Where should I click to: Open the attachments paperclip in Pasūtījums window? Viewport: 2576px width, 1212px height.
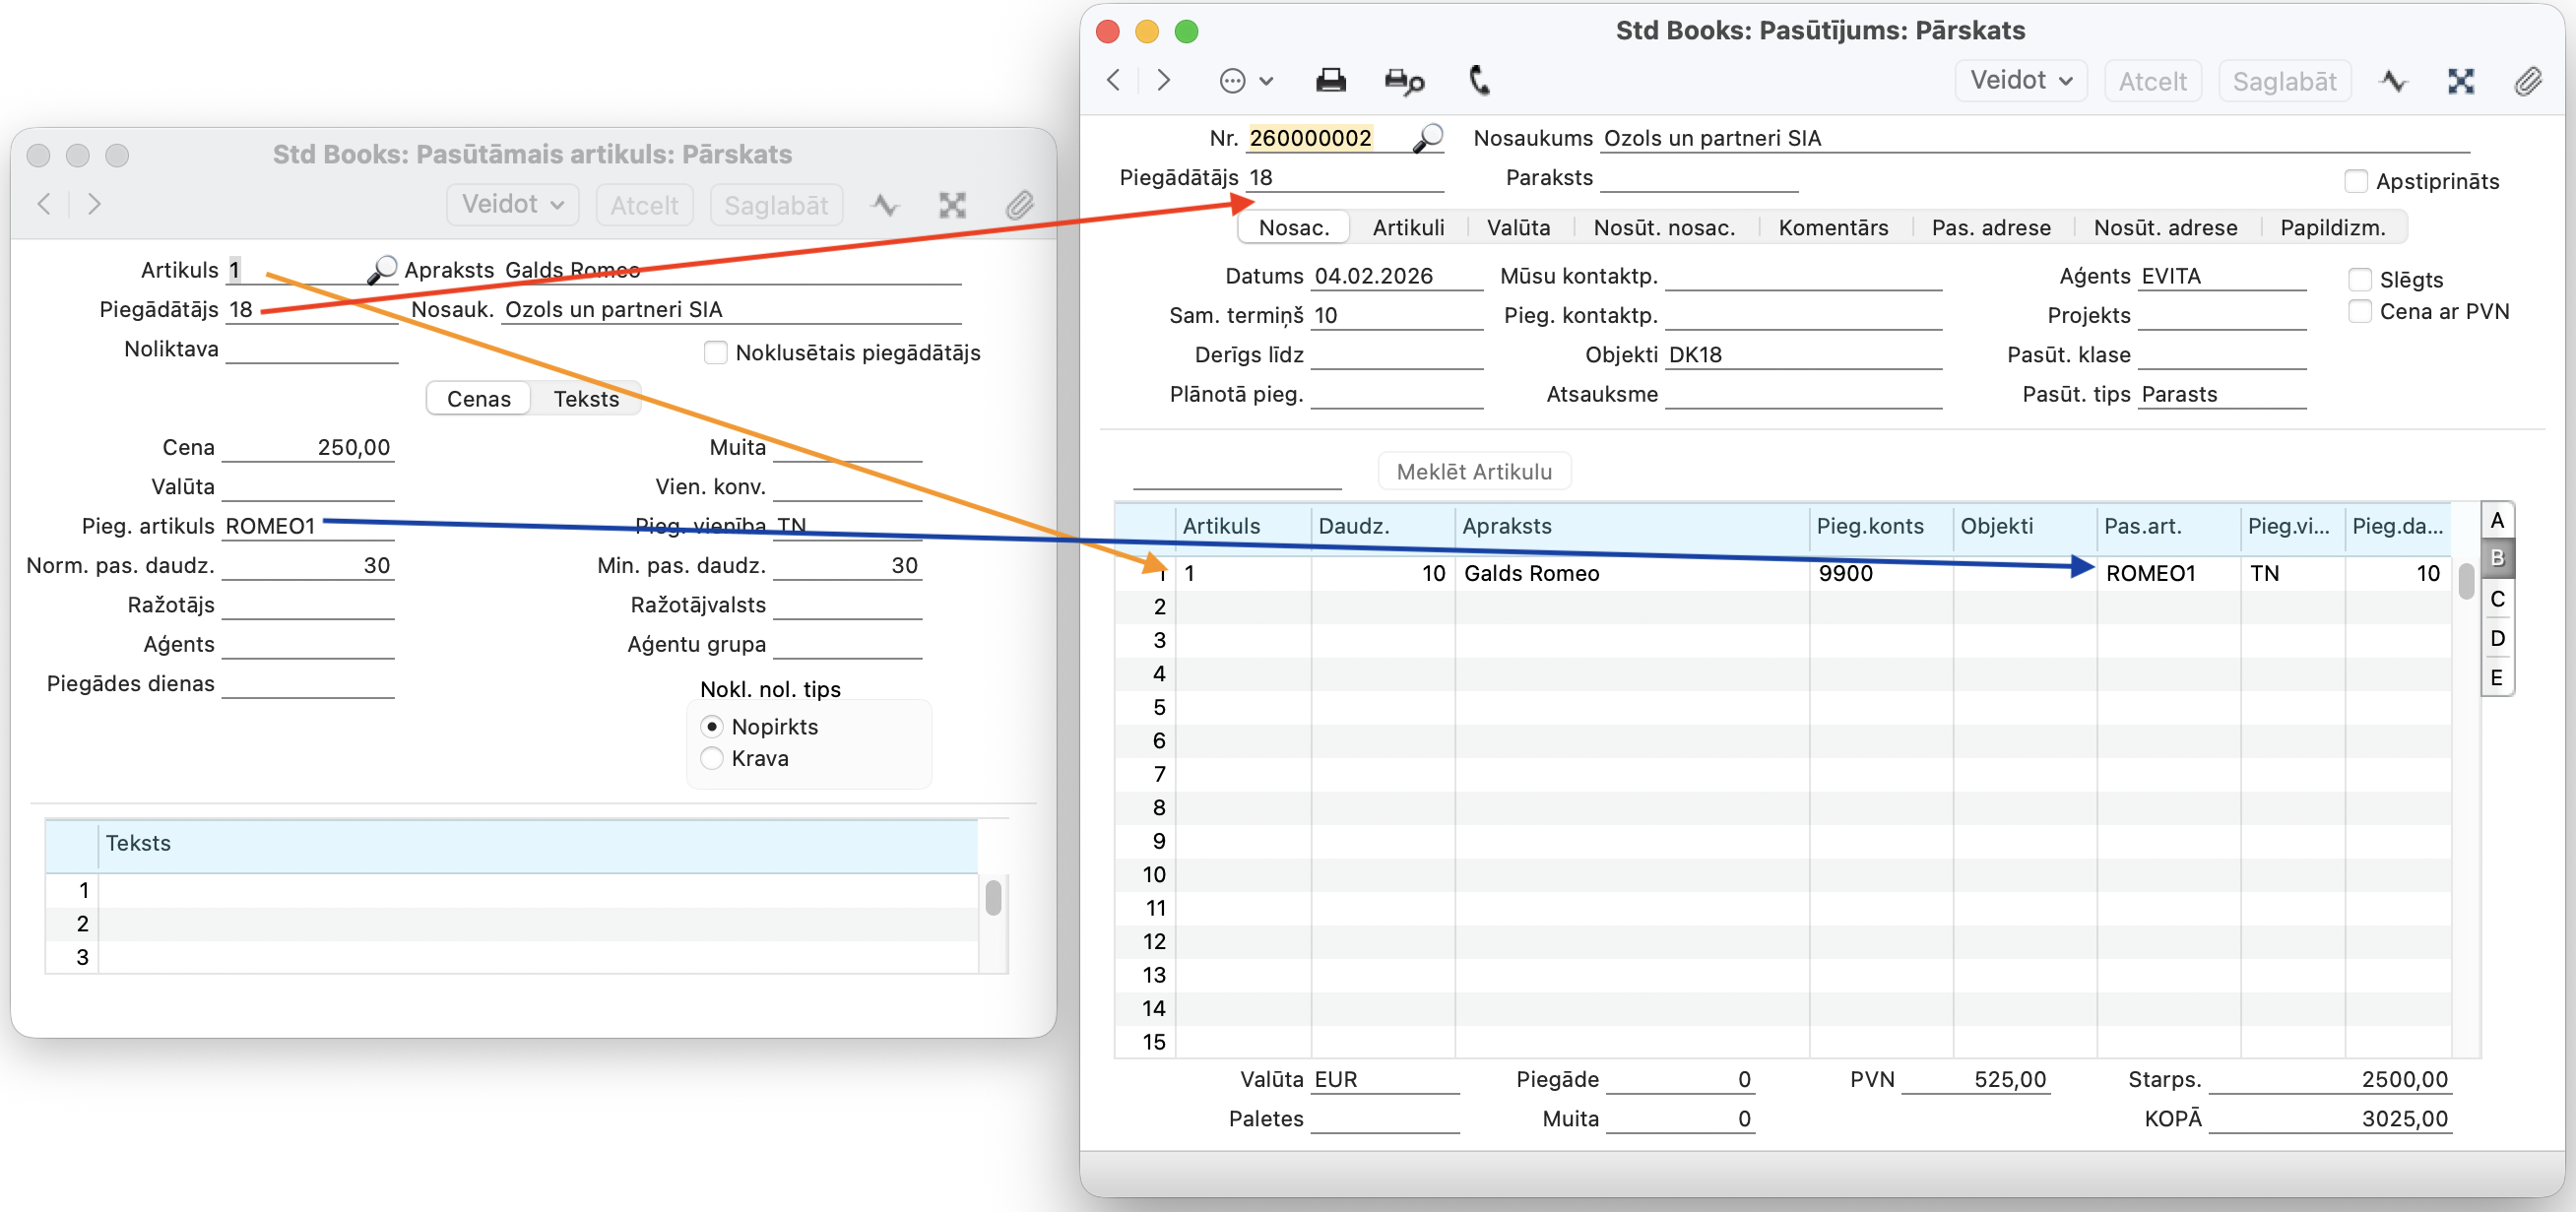pos(2528,81)
